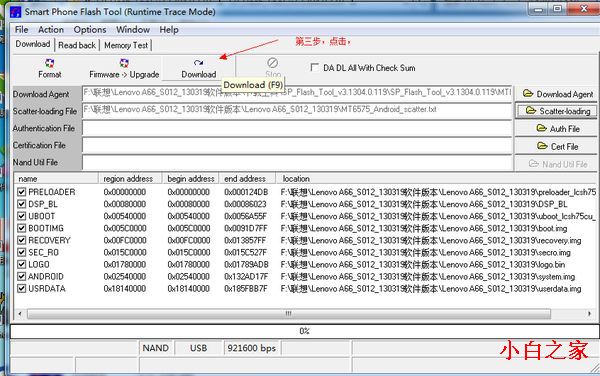This screenshot has width=600, height=376.
Task: Click end address 0x01789ADB
Action: tap(246, 264)
